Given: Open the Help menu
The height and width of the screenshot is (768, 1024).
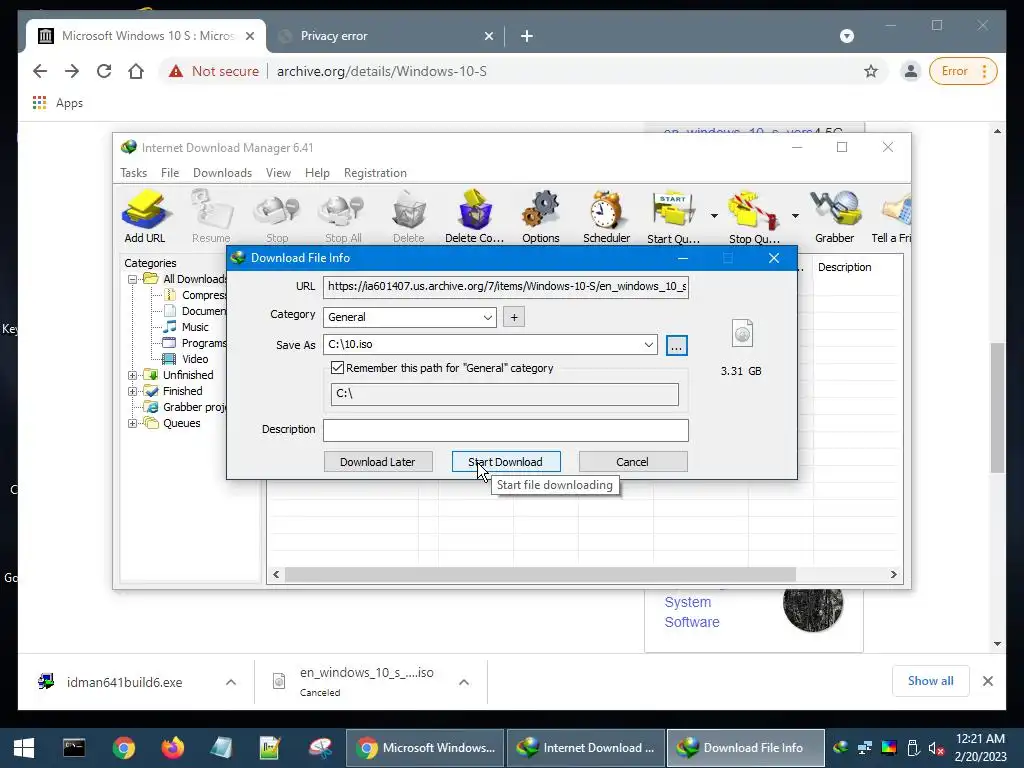Looking at the screenshot, I should (x=317, y=173).
